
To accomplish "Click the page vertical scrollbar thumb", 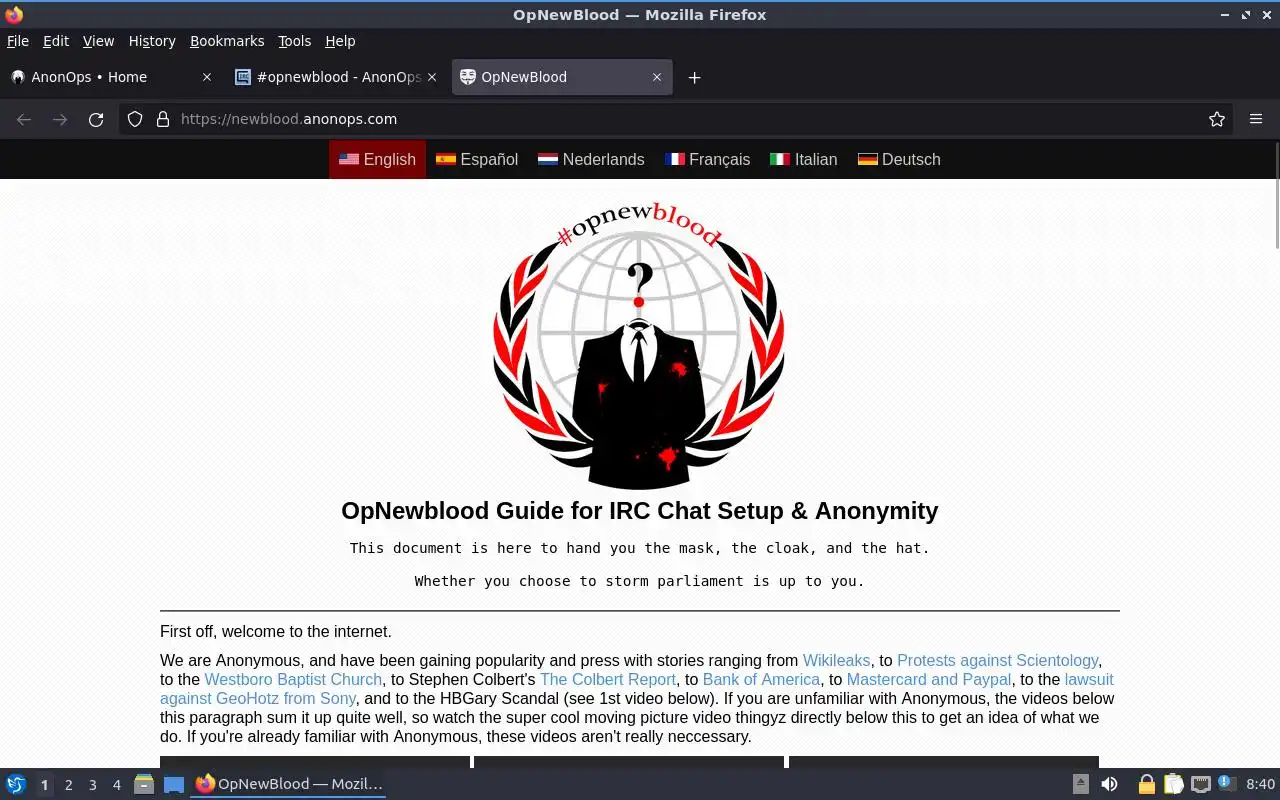I will tap(1275, 196).
